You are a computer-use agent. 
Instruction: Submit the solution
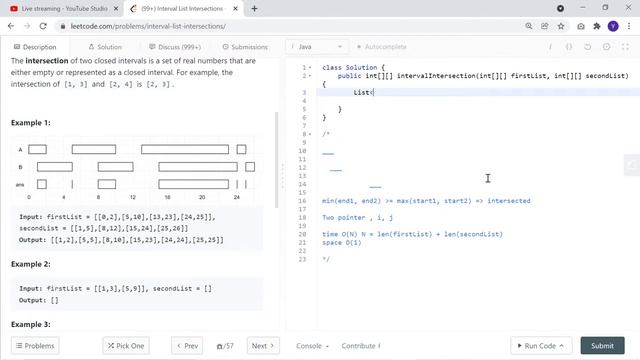click(602, 346)
